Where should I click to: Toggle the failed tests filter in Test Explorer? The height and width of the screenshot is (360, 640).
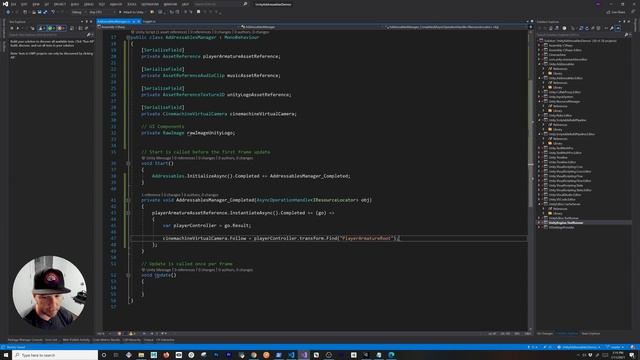[61, 28]
